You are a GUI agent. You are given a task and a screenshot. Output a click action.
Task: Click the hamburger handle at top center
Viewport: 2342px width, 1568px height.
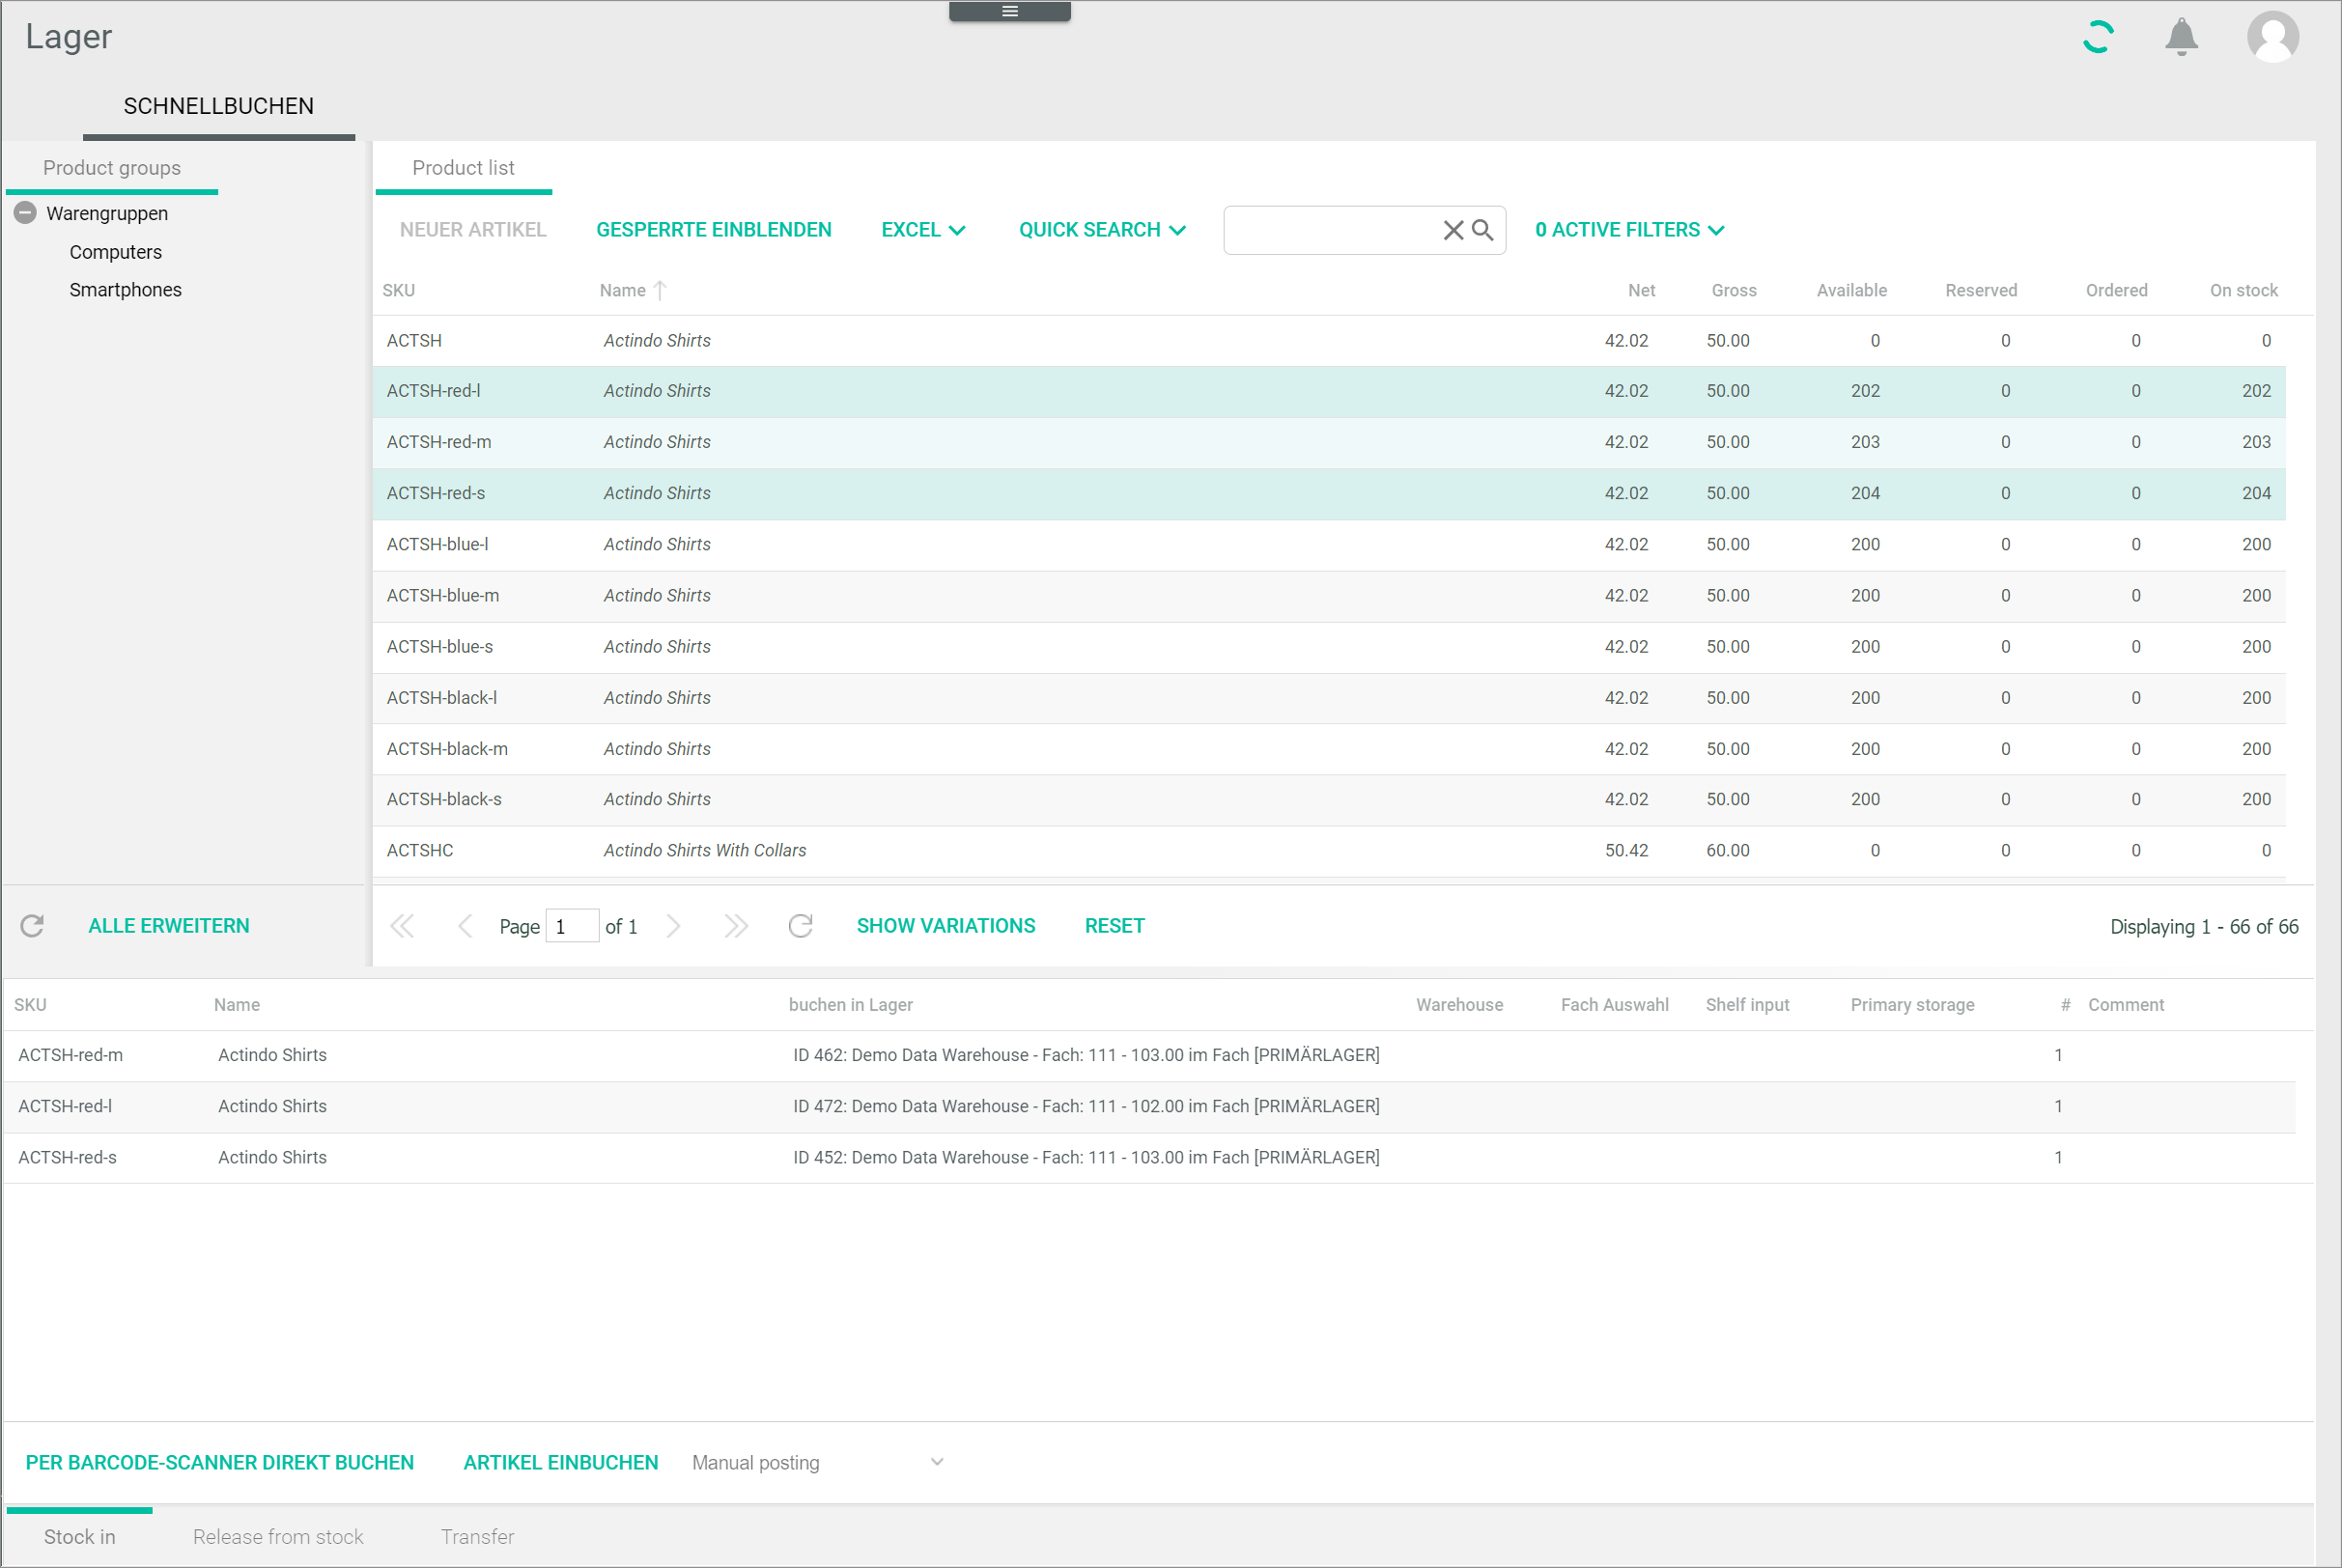pyautogui.click(x=1009, y=11)
